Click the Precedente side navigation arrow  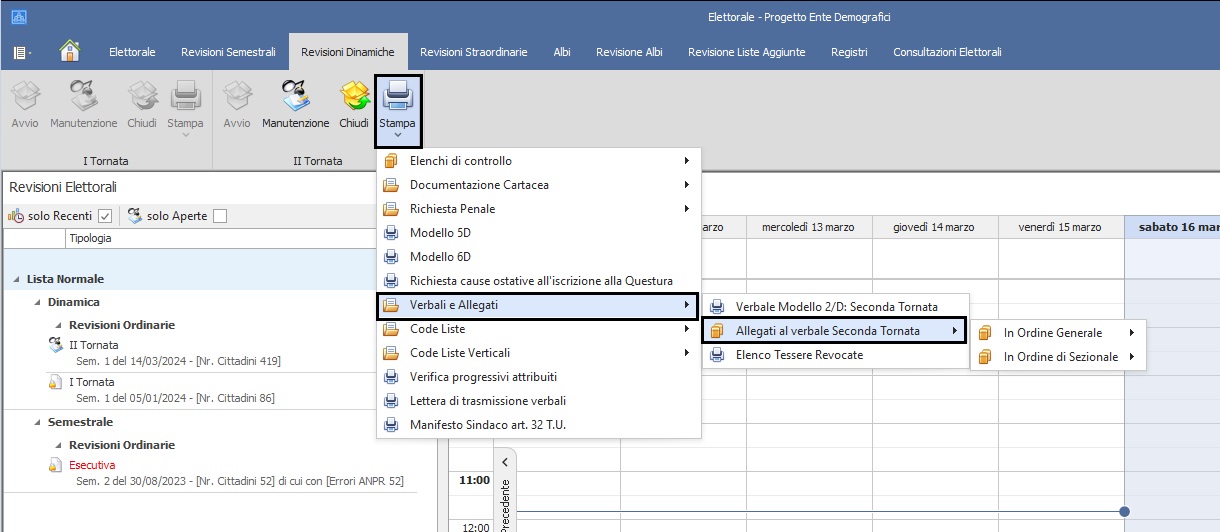[505, 462]
